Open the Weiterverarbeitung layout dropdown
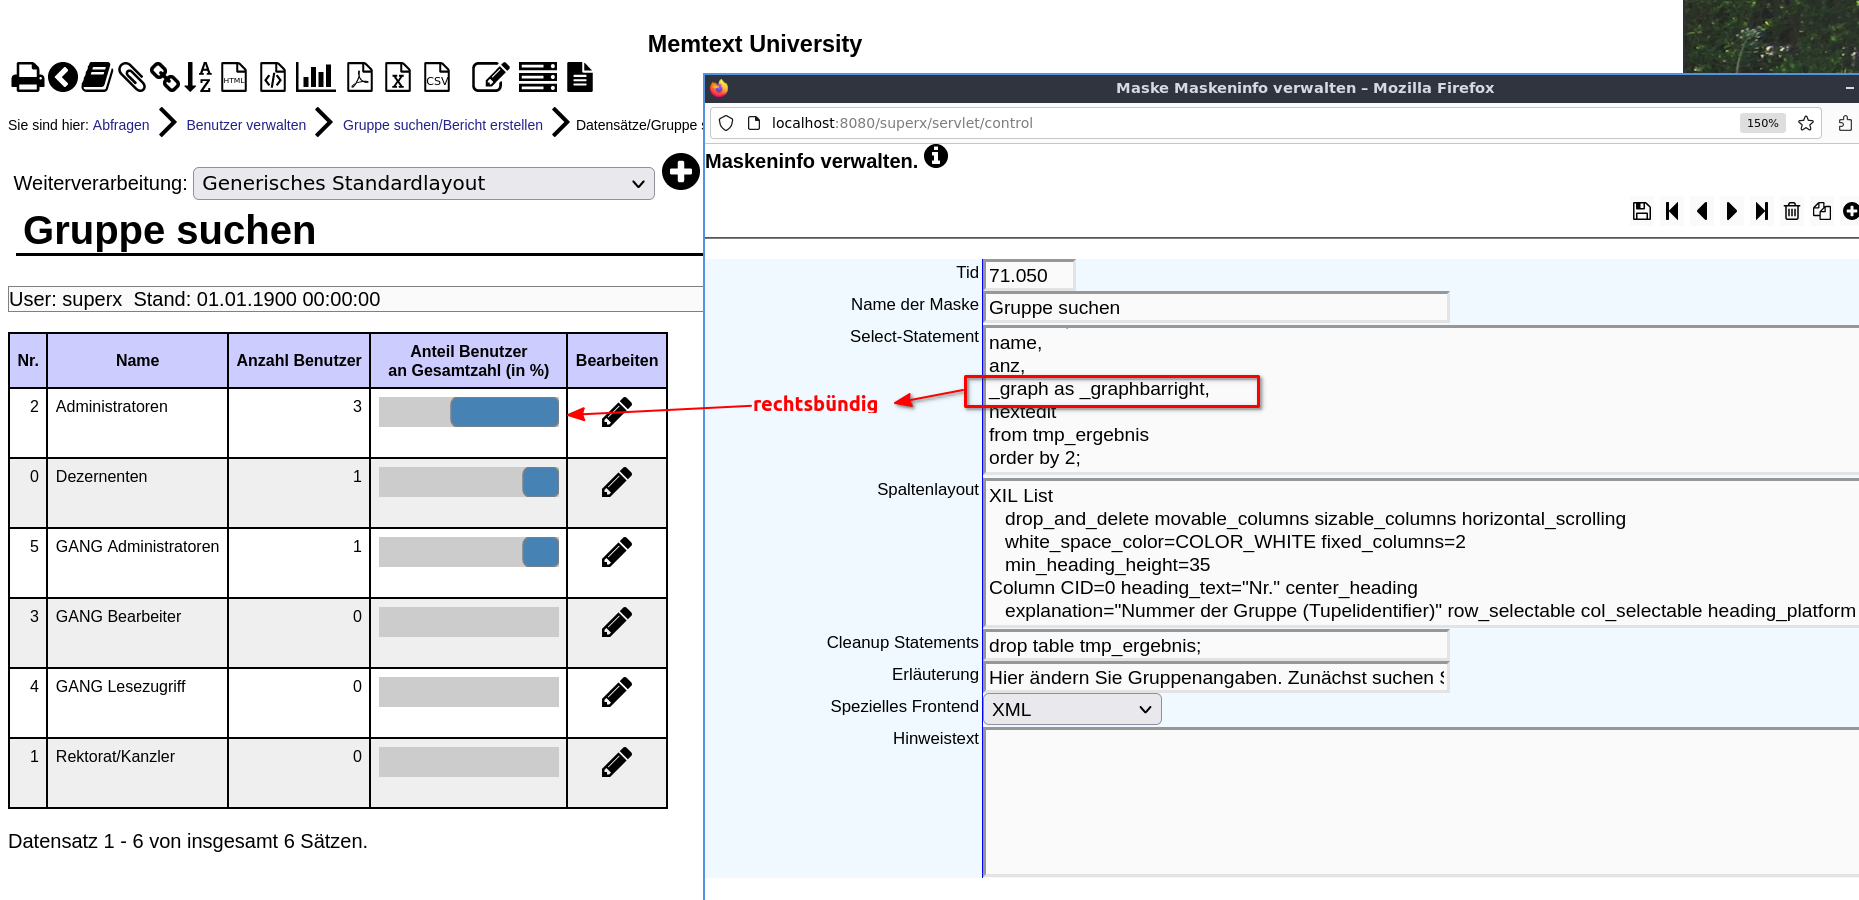The image size is (1859, 900). pyautogui.click(x=423, y=183)
